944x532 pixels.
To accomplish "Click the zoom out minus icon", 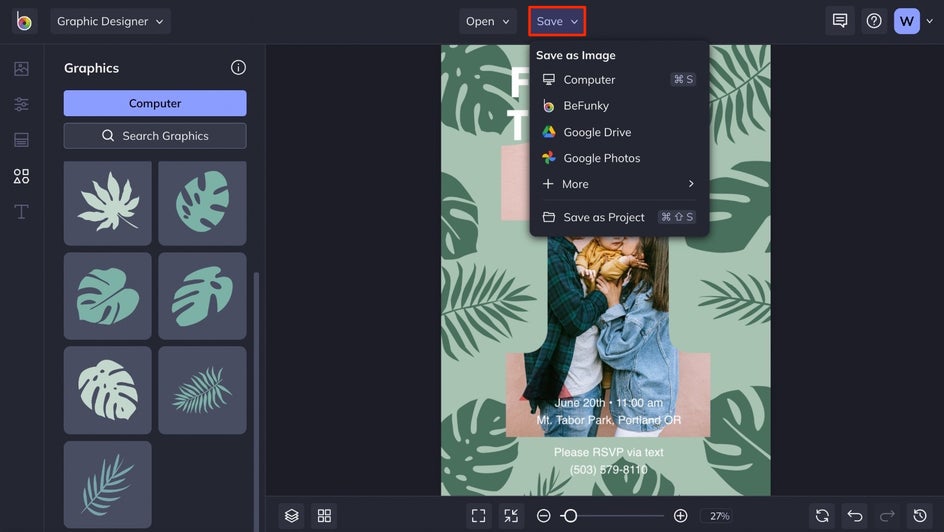I will point(544,516).
